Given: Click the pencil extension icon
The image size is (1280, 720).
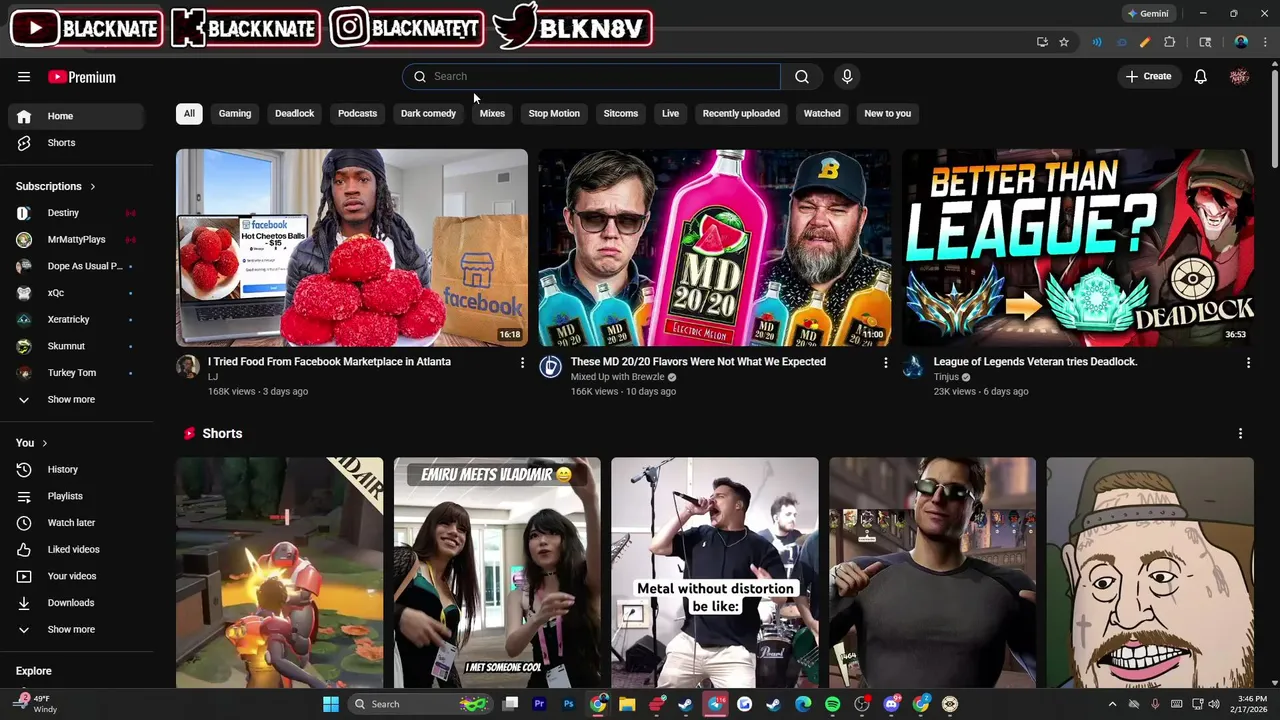Looking at the screenshot, I should (x=1145, y=42).
